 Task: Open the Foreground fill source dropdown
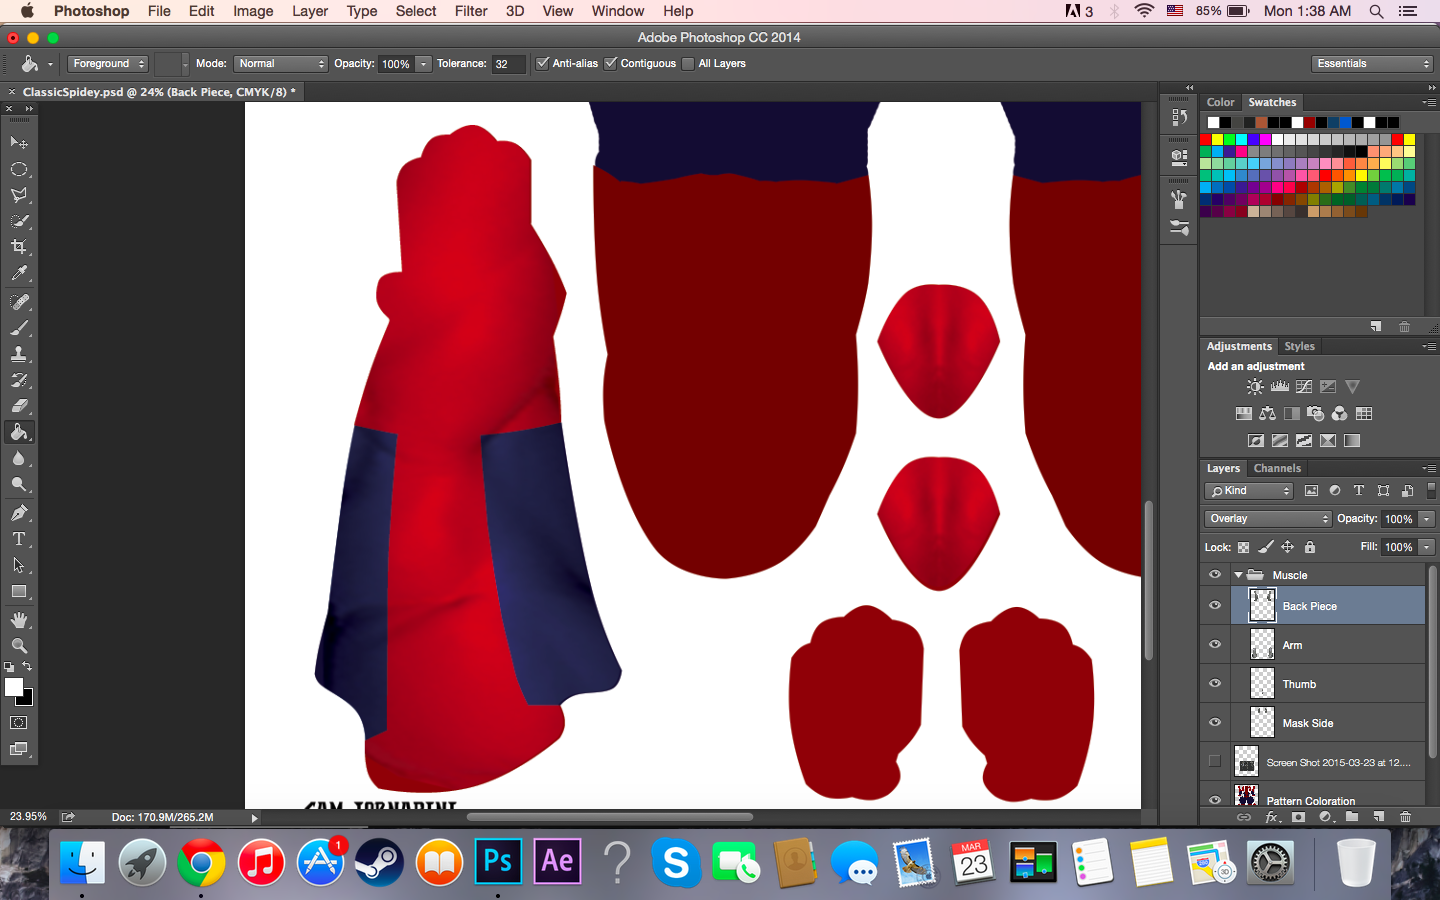108,64
